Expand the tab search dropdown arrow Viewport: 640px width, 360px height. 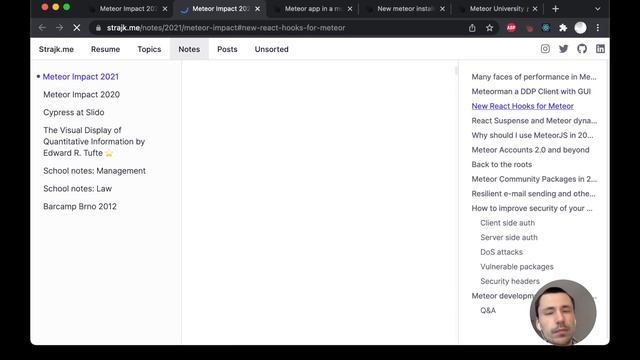[597, 9]
